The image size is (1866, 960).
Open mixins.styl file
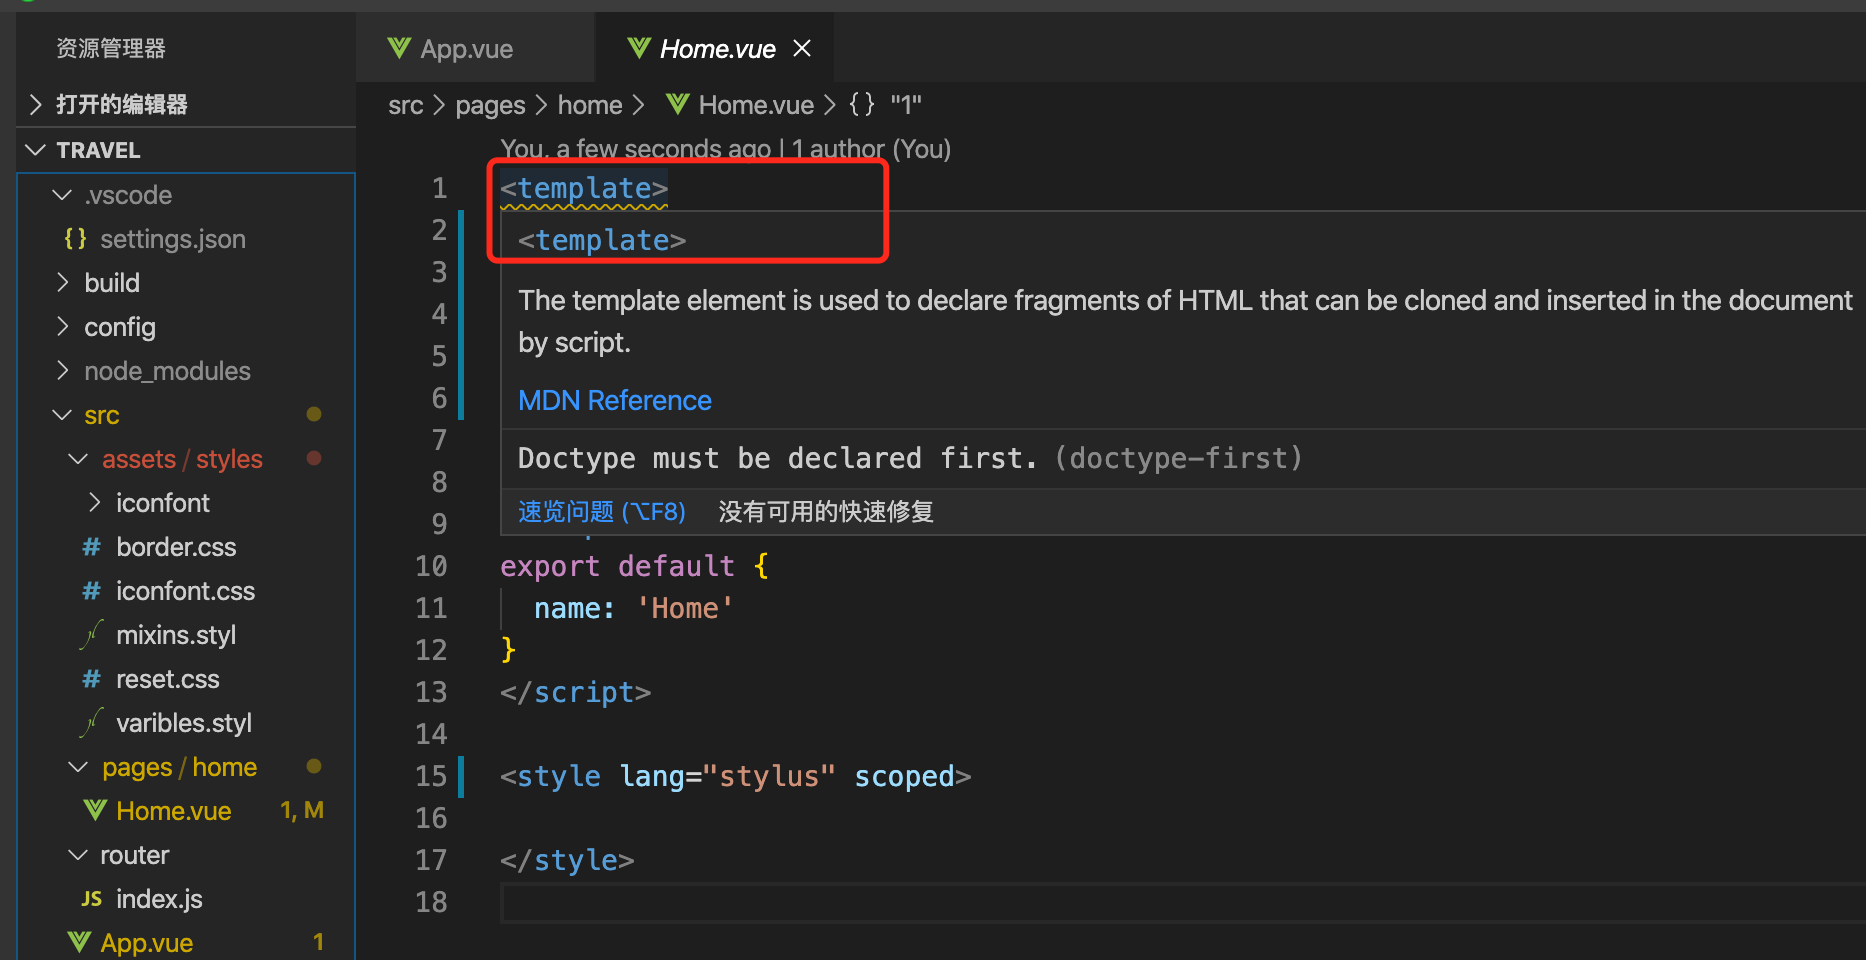[x=176, y=635]
